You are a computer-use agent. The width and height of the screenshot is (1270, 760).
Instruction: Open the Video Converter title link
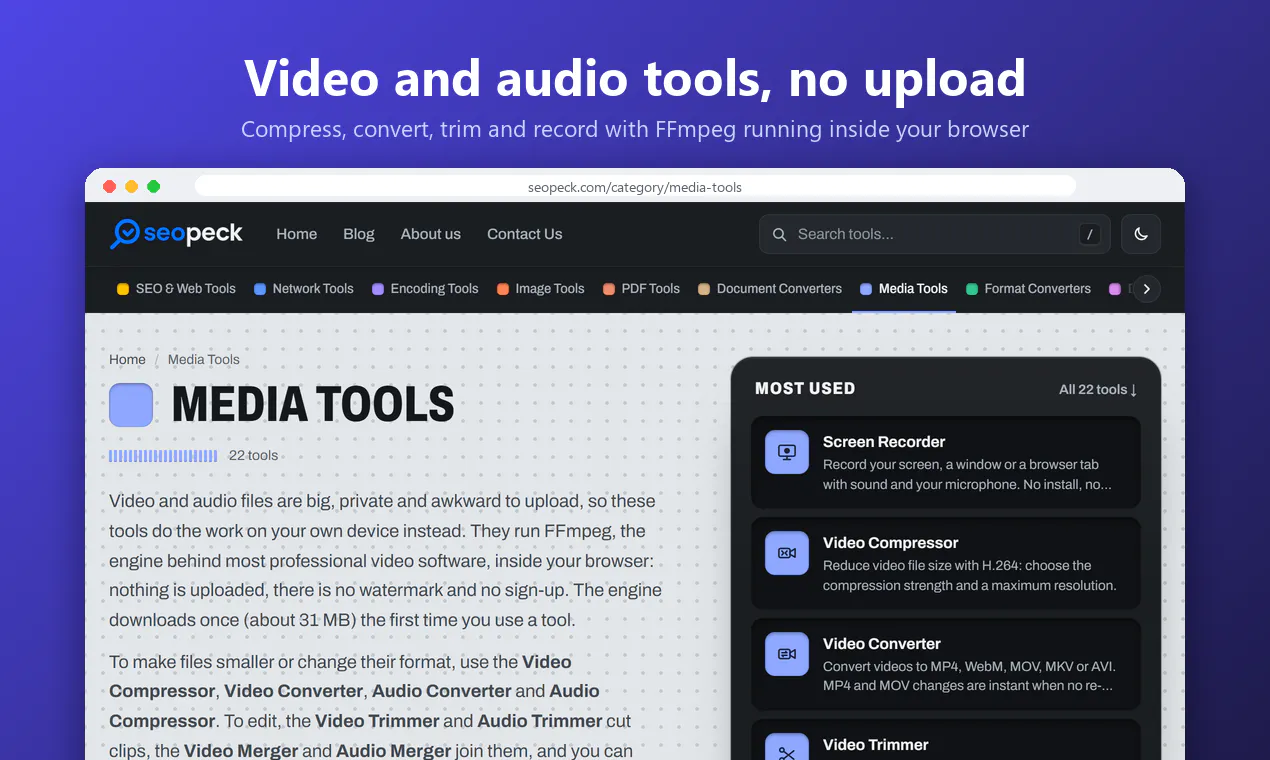coord(882,644)
